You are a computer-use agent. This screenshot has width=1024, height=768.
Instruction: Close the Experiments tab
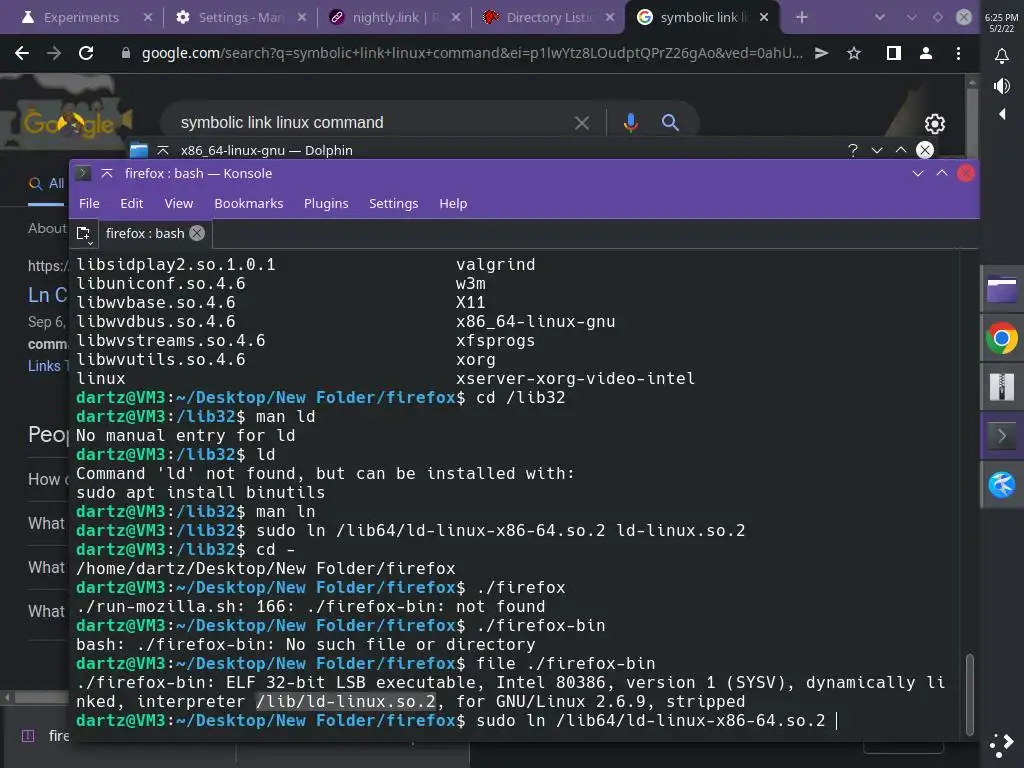pyautogui.click(x=148, y=17)
